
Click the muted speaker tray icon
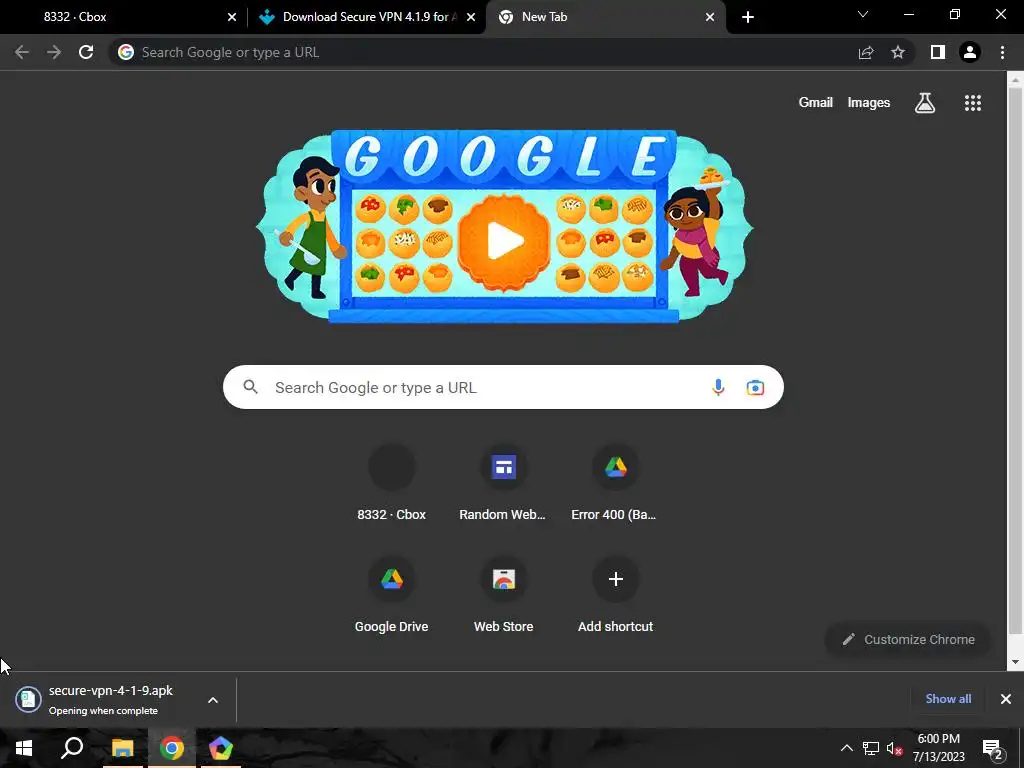894,749
